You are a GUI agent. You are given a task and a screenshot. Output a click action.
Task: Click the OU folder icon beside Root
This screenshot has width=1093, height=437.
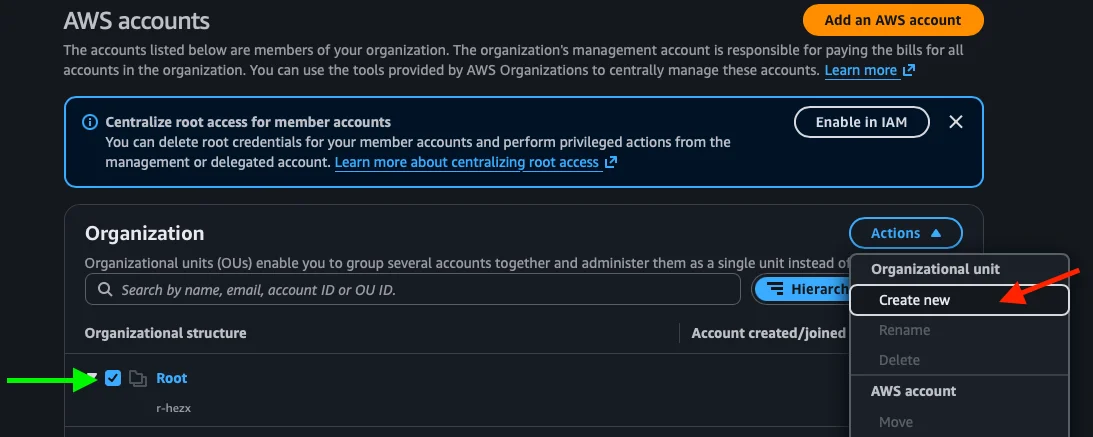[x=138, y=378]
